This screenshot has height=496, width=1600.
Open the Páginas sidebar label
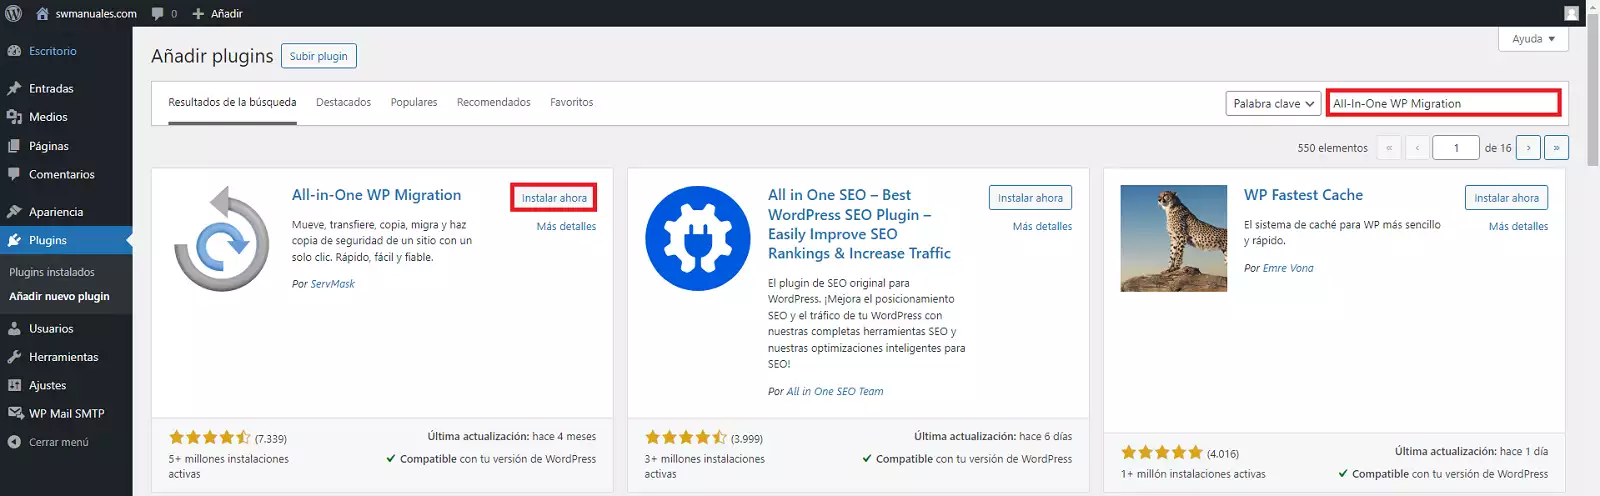pyautogui.click(x=49, y=146)
